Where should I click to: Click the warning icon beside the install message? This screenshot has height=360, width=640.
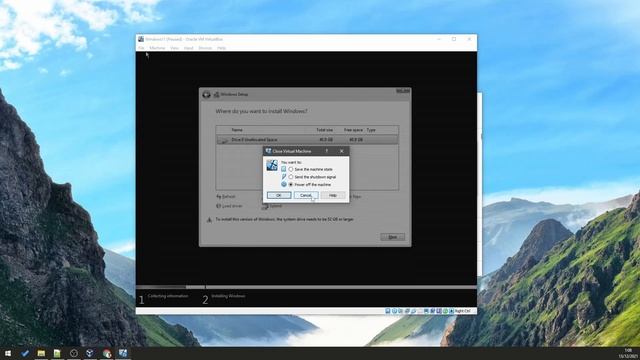click(209, 220)
